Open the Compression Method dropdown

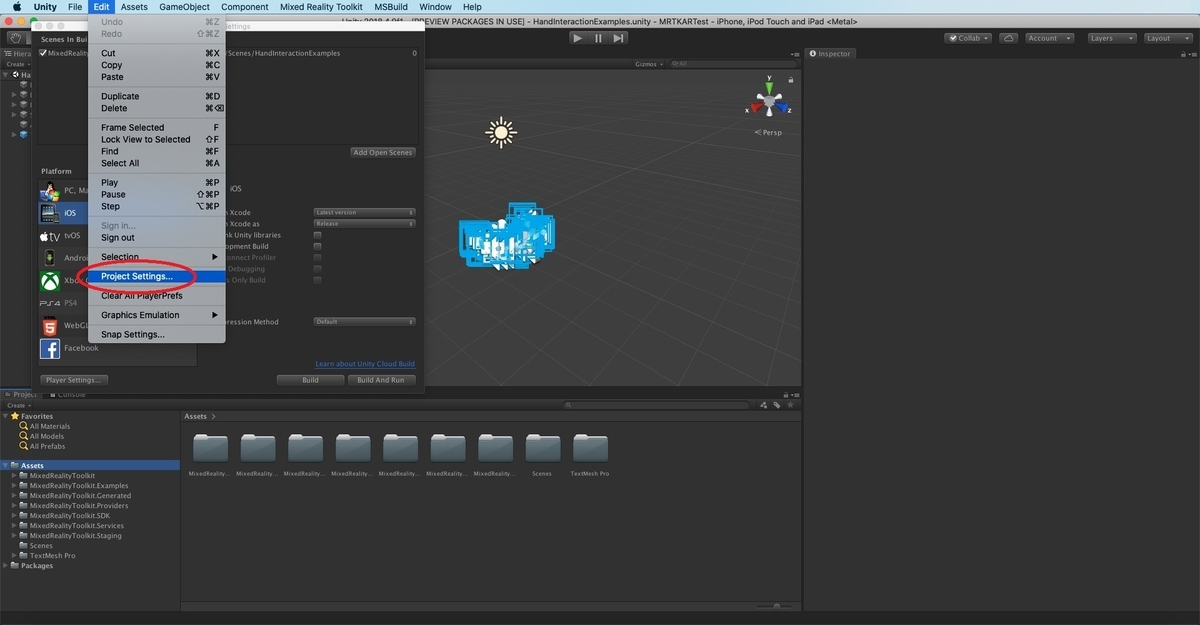coord(364,322)
